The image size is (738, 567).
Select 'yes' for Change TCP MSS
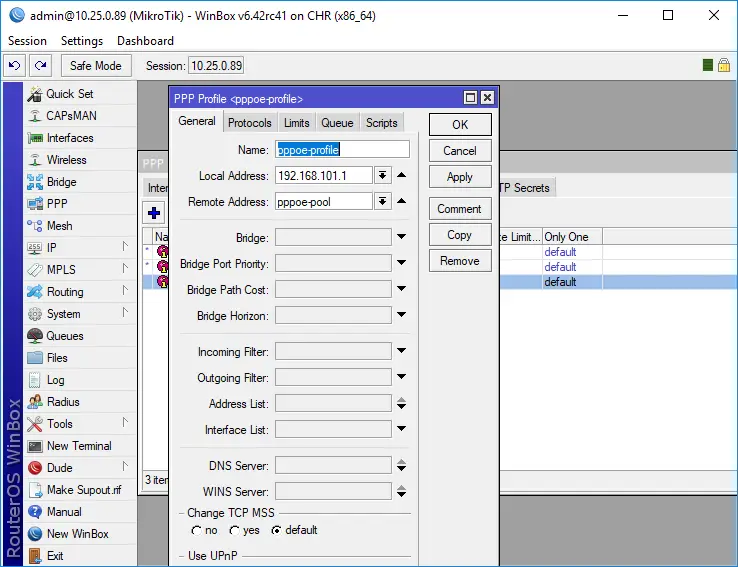tap(234, 530)
